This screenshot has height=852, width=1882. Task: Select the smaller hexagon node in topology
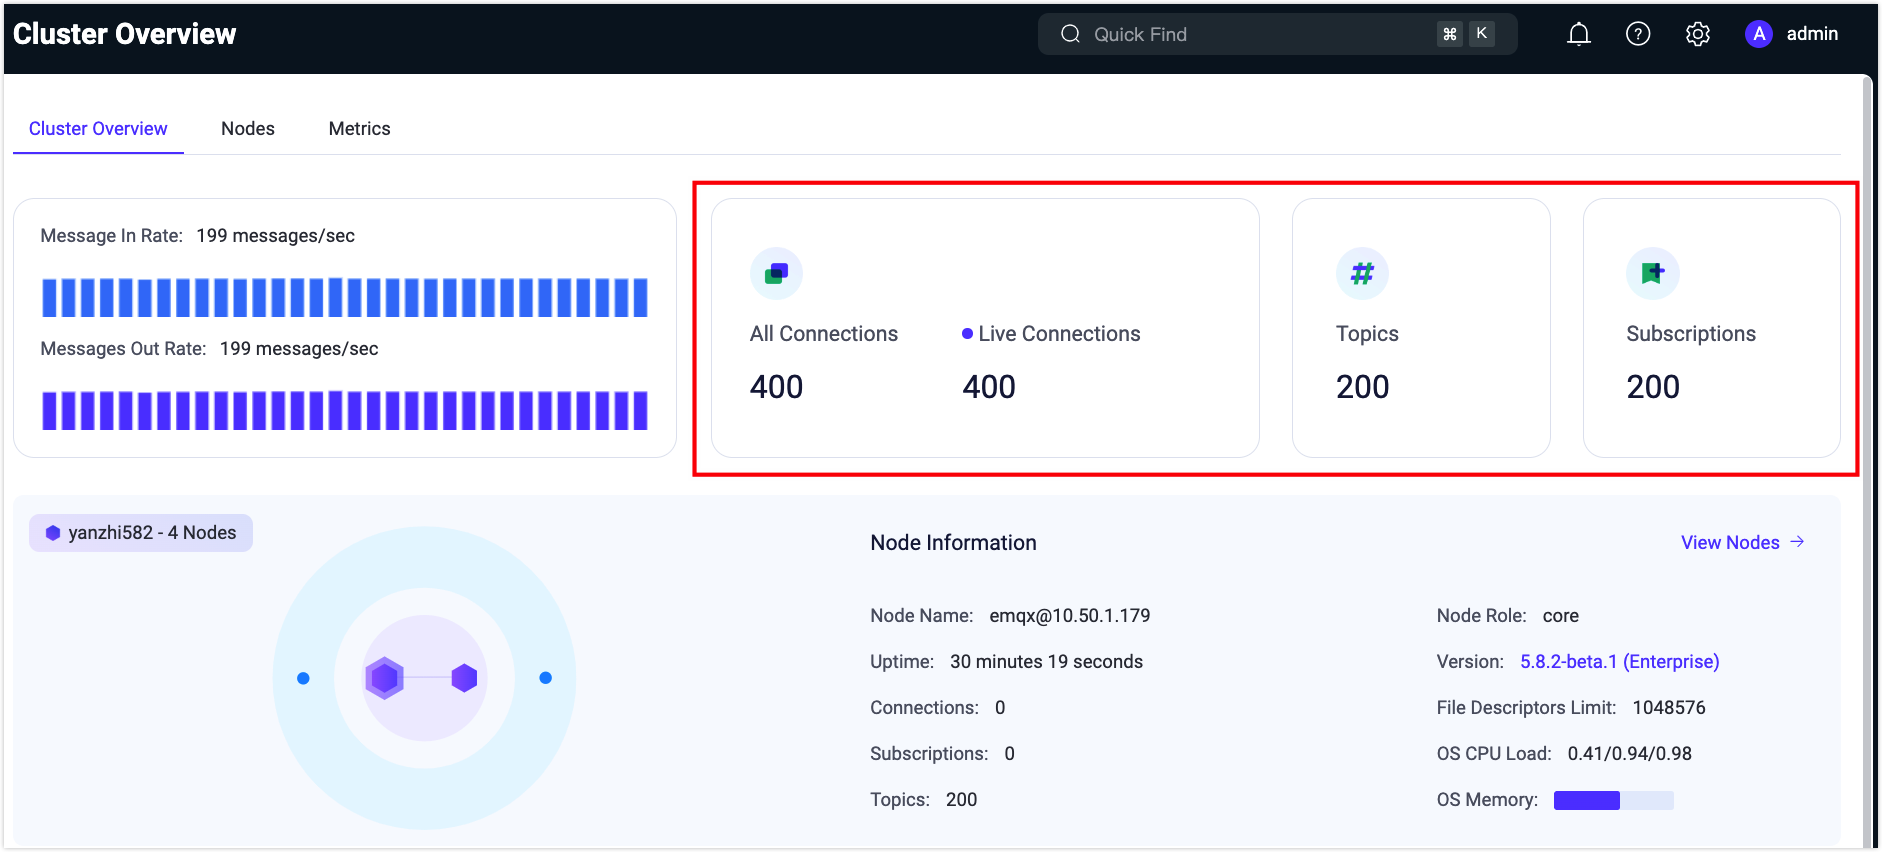coord(464,678)
